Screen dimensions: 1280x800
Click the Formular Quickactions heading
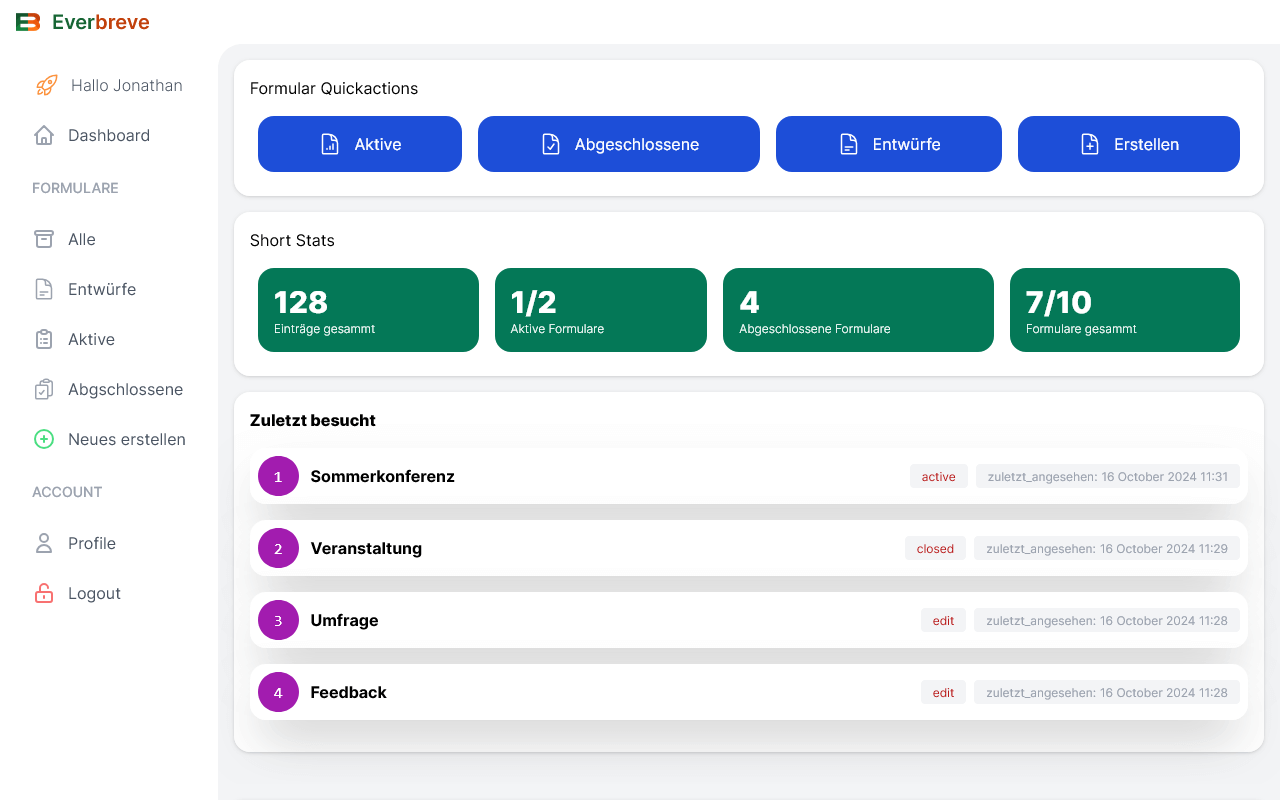pos(334,88)
